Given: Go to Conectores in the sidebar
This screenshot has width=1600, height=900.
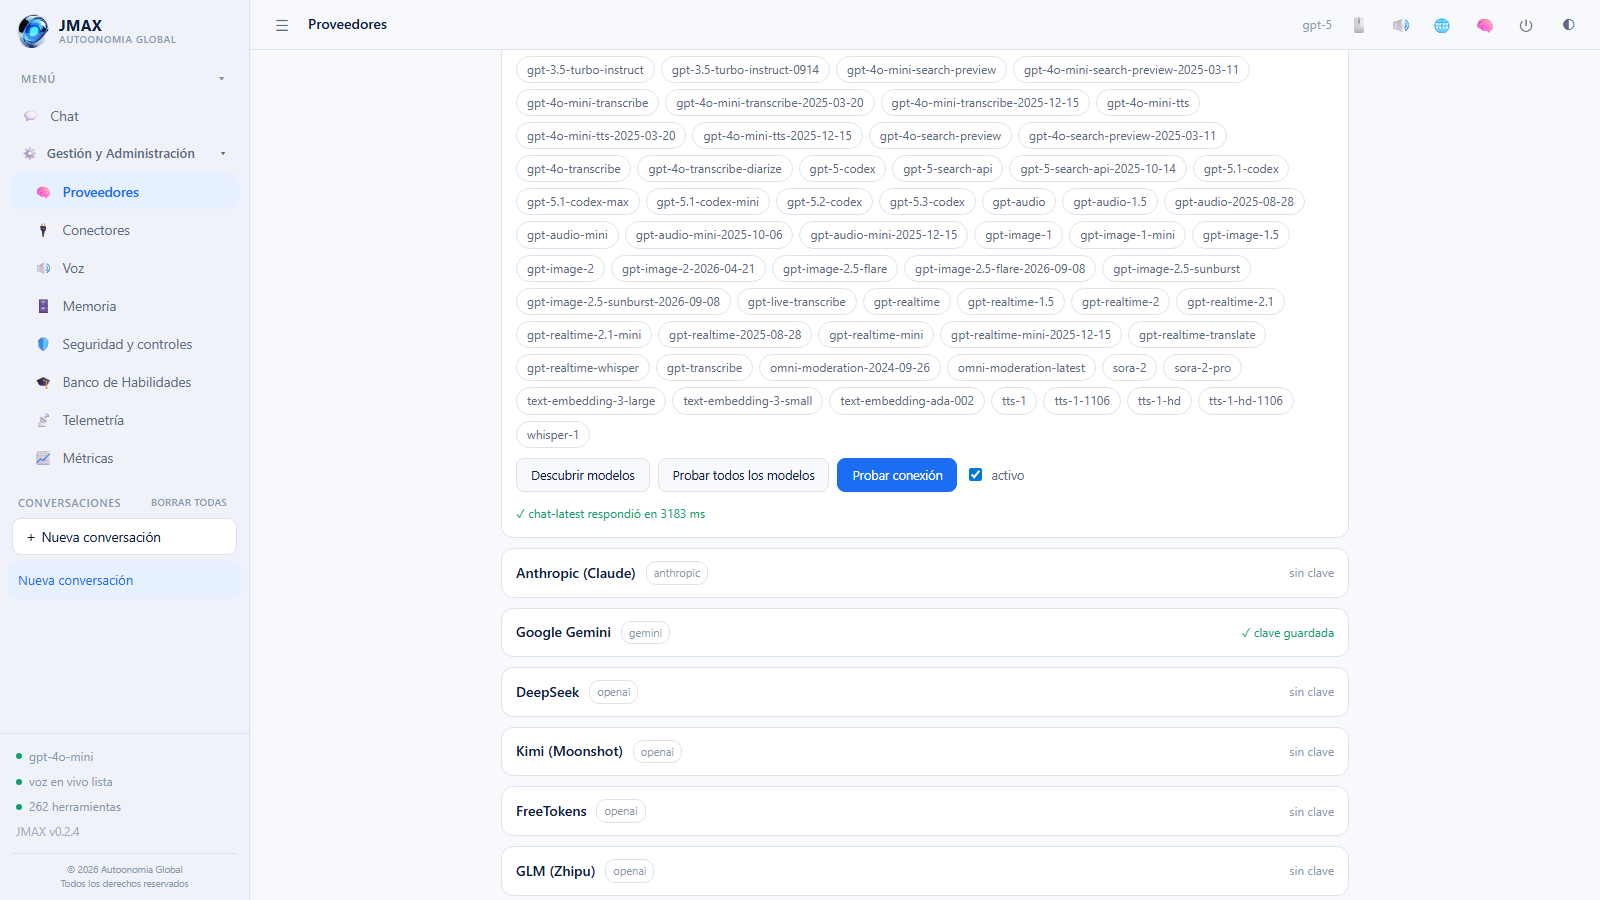Looking at the screenshot, I should 125,230.
